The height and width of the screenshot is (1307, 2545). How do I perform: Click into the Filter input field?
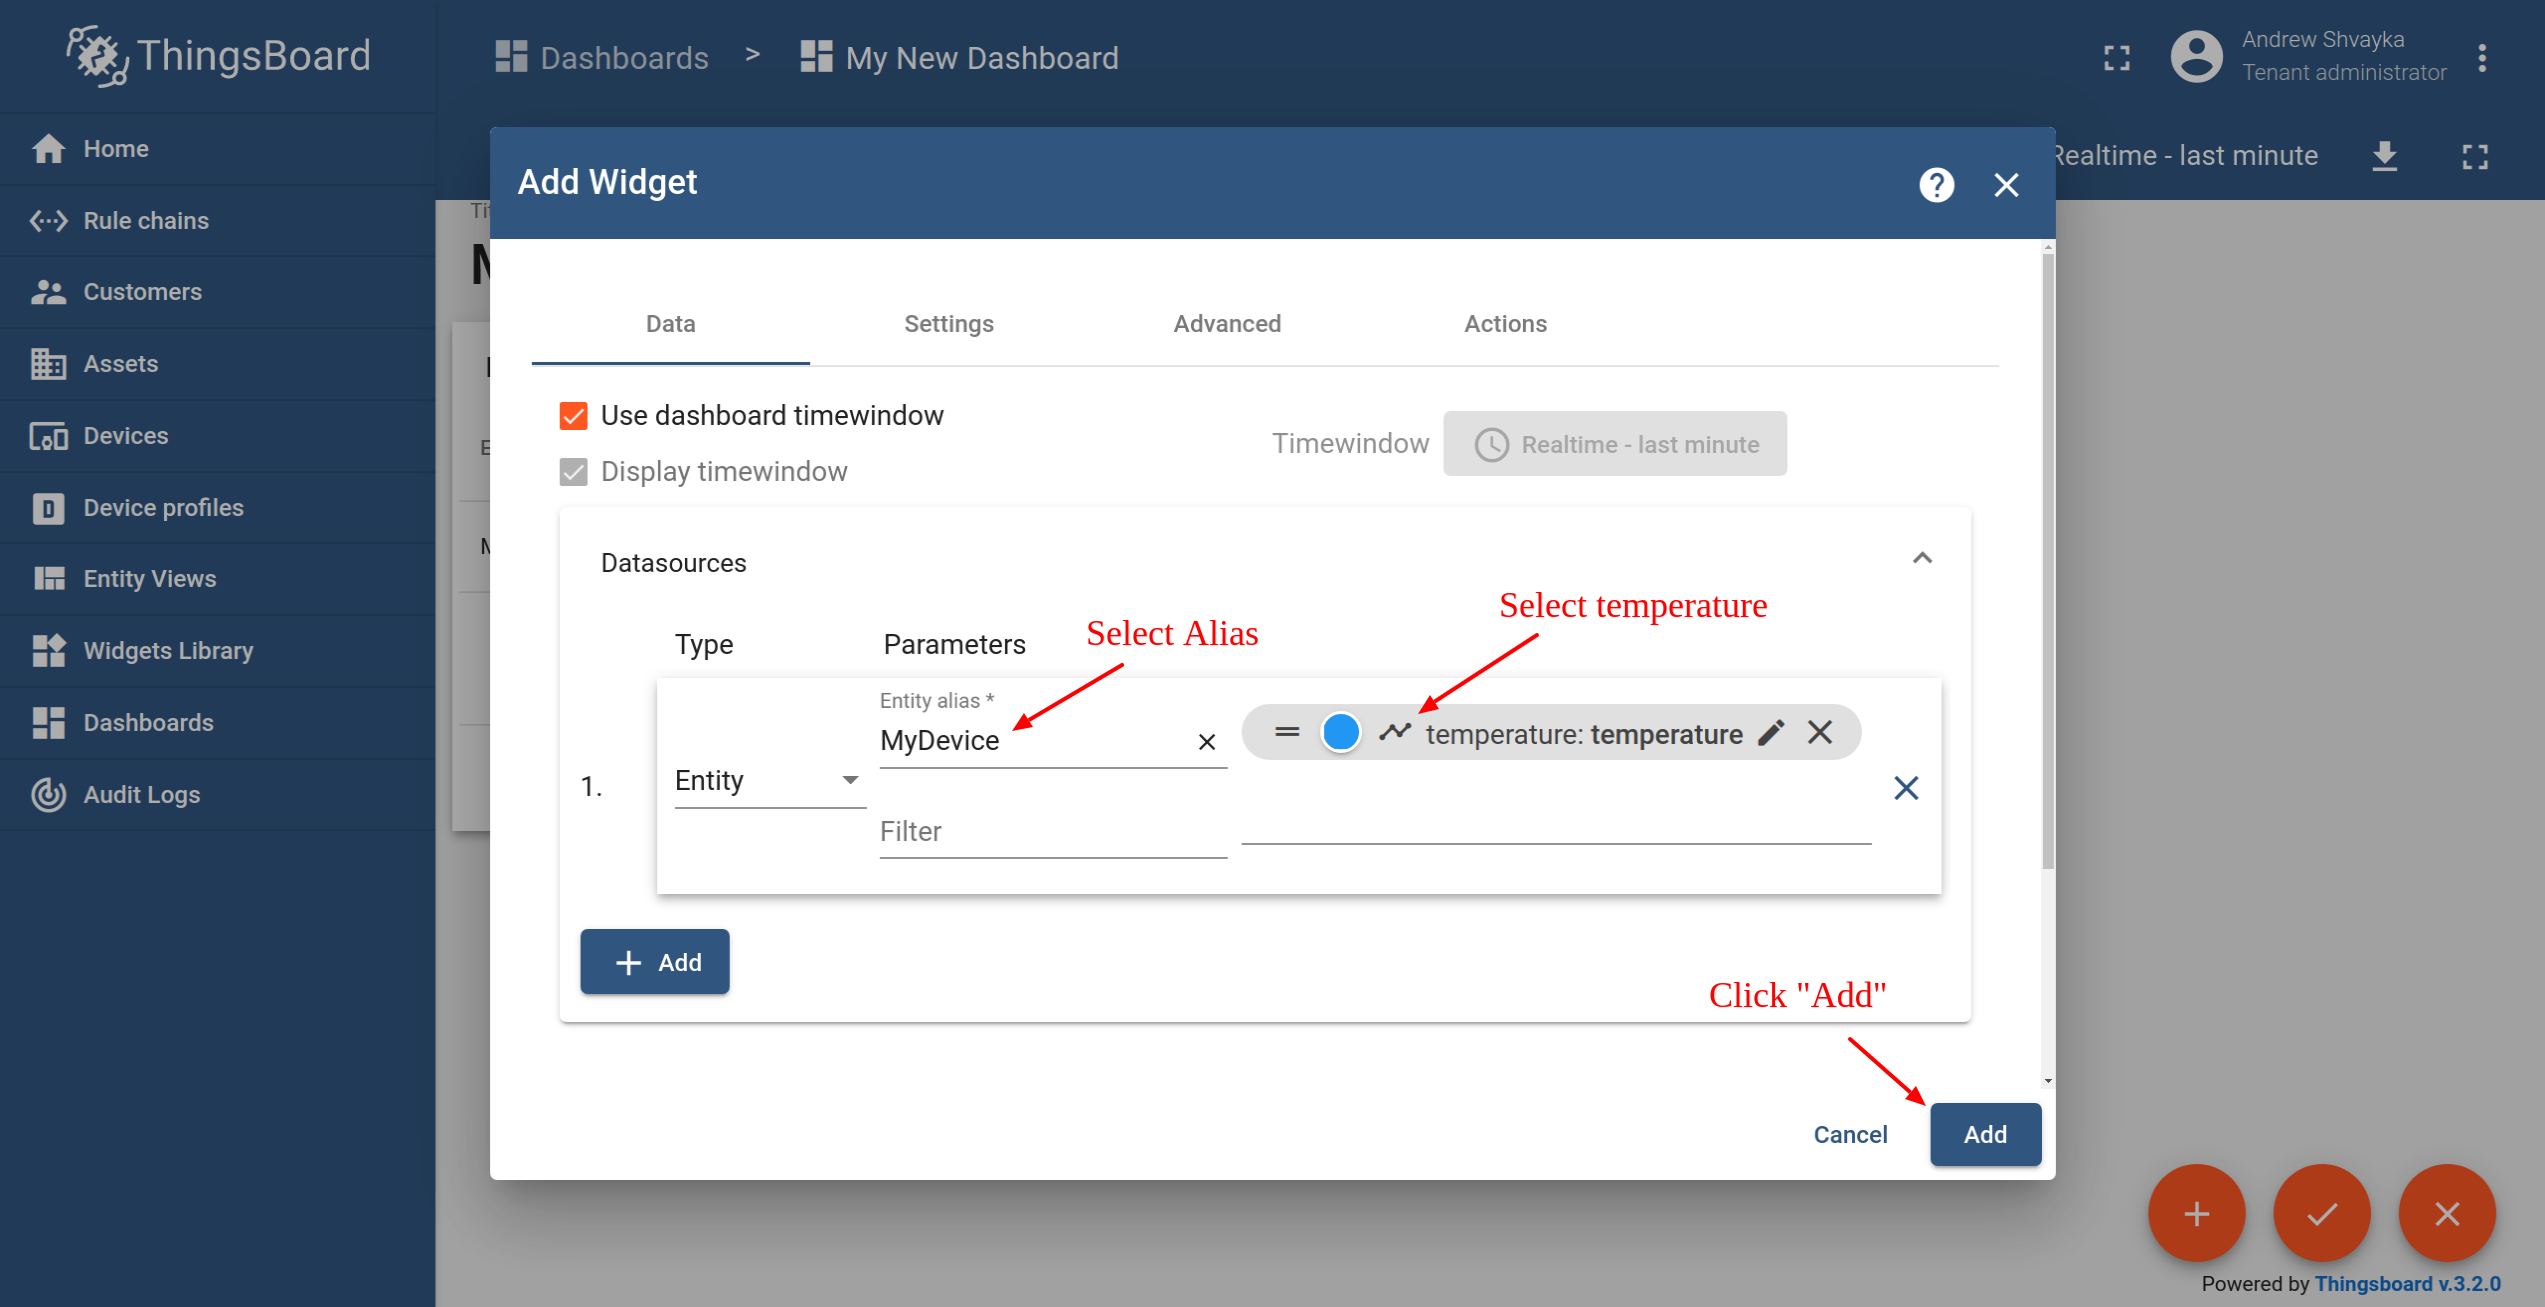(x=1052, y=832)
